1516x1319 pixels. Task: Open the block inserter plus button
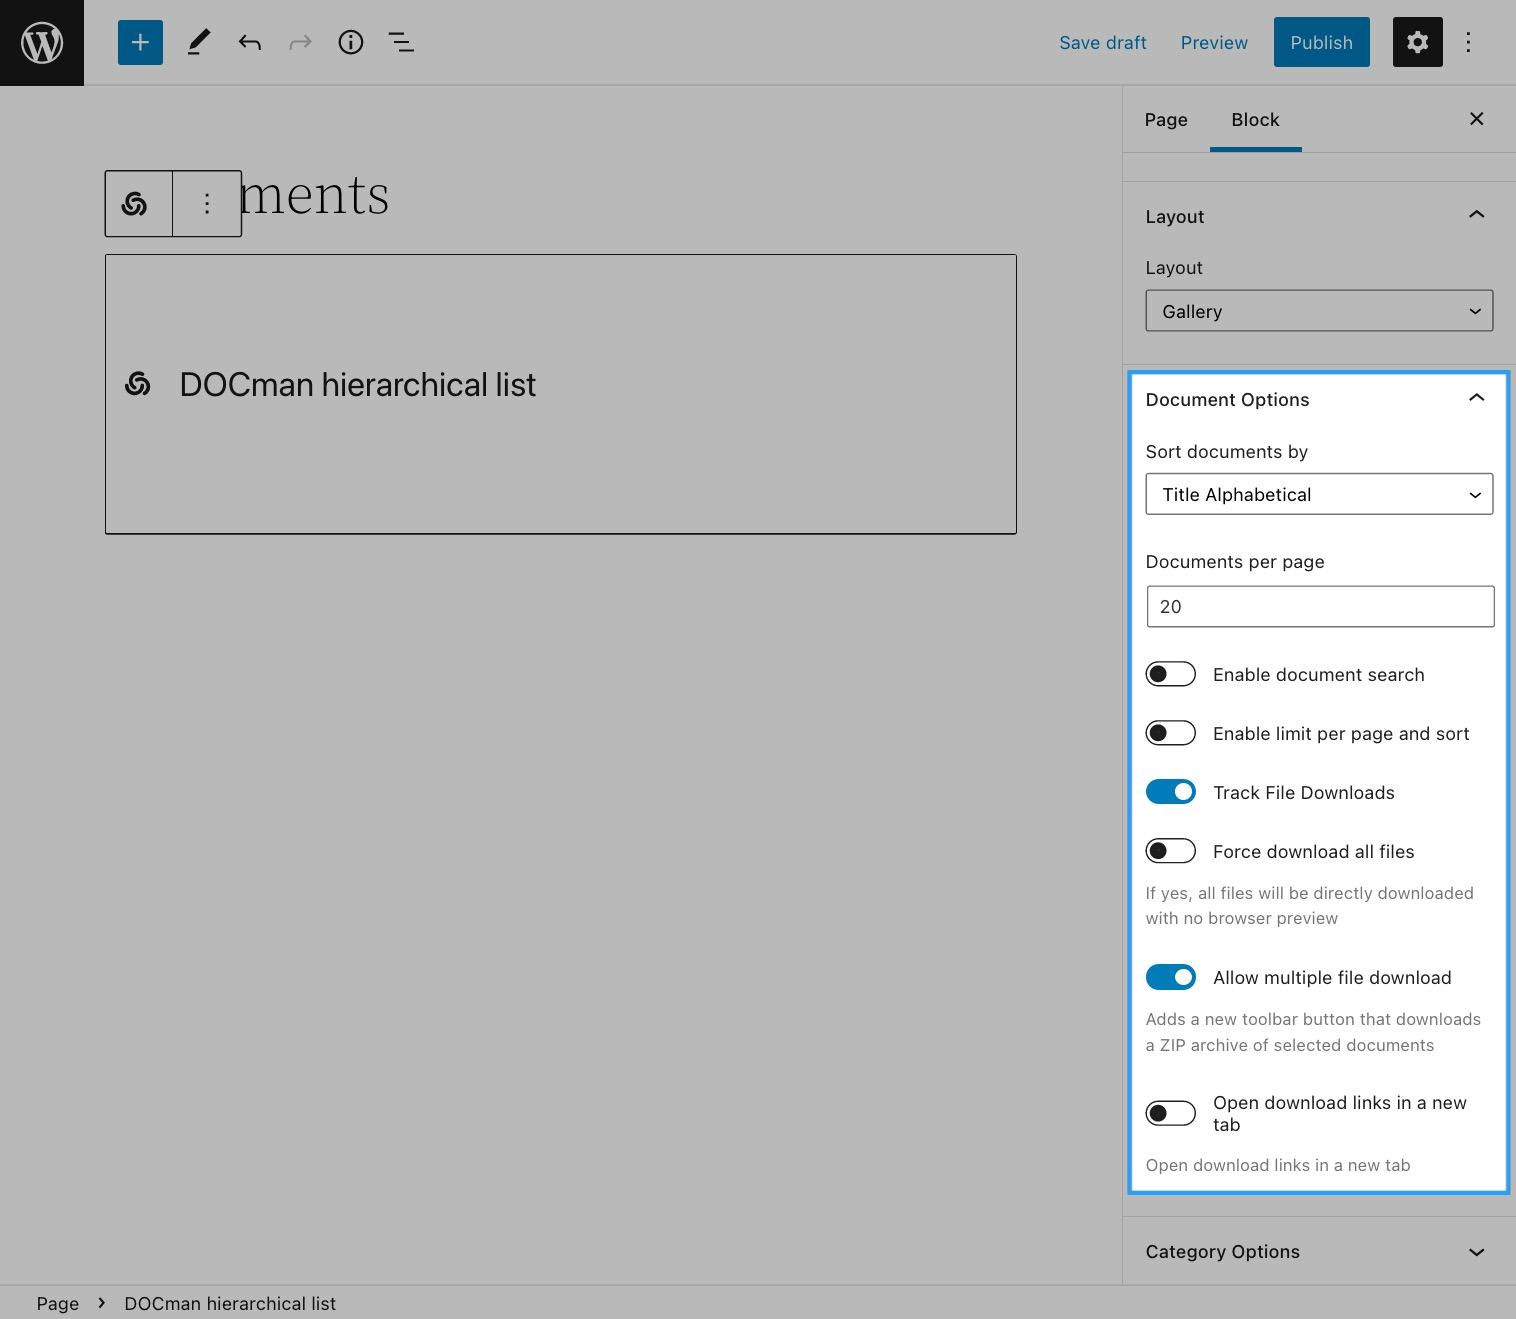(140, 43)
